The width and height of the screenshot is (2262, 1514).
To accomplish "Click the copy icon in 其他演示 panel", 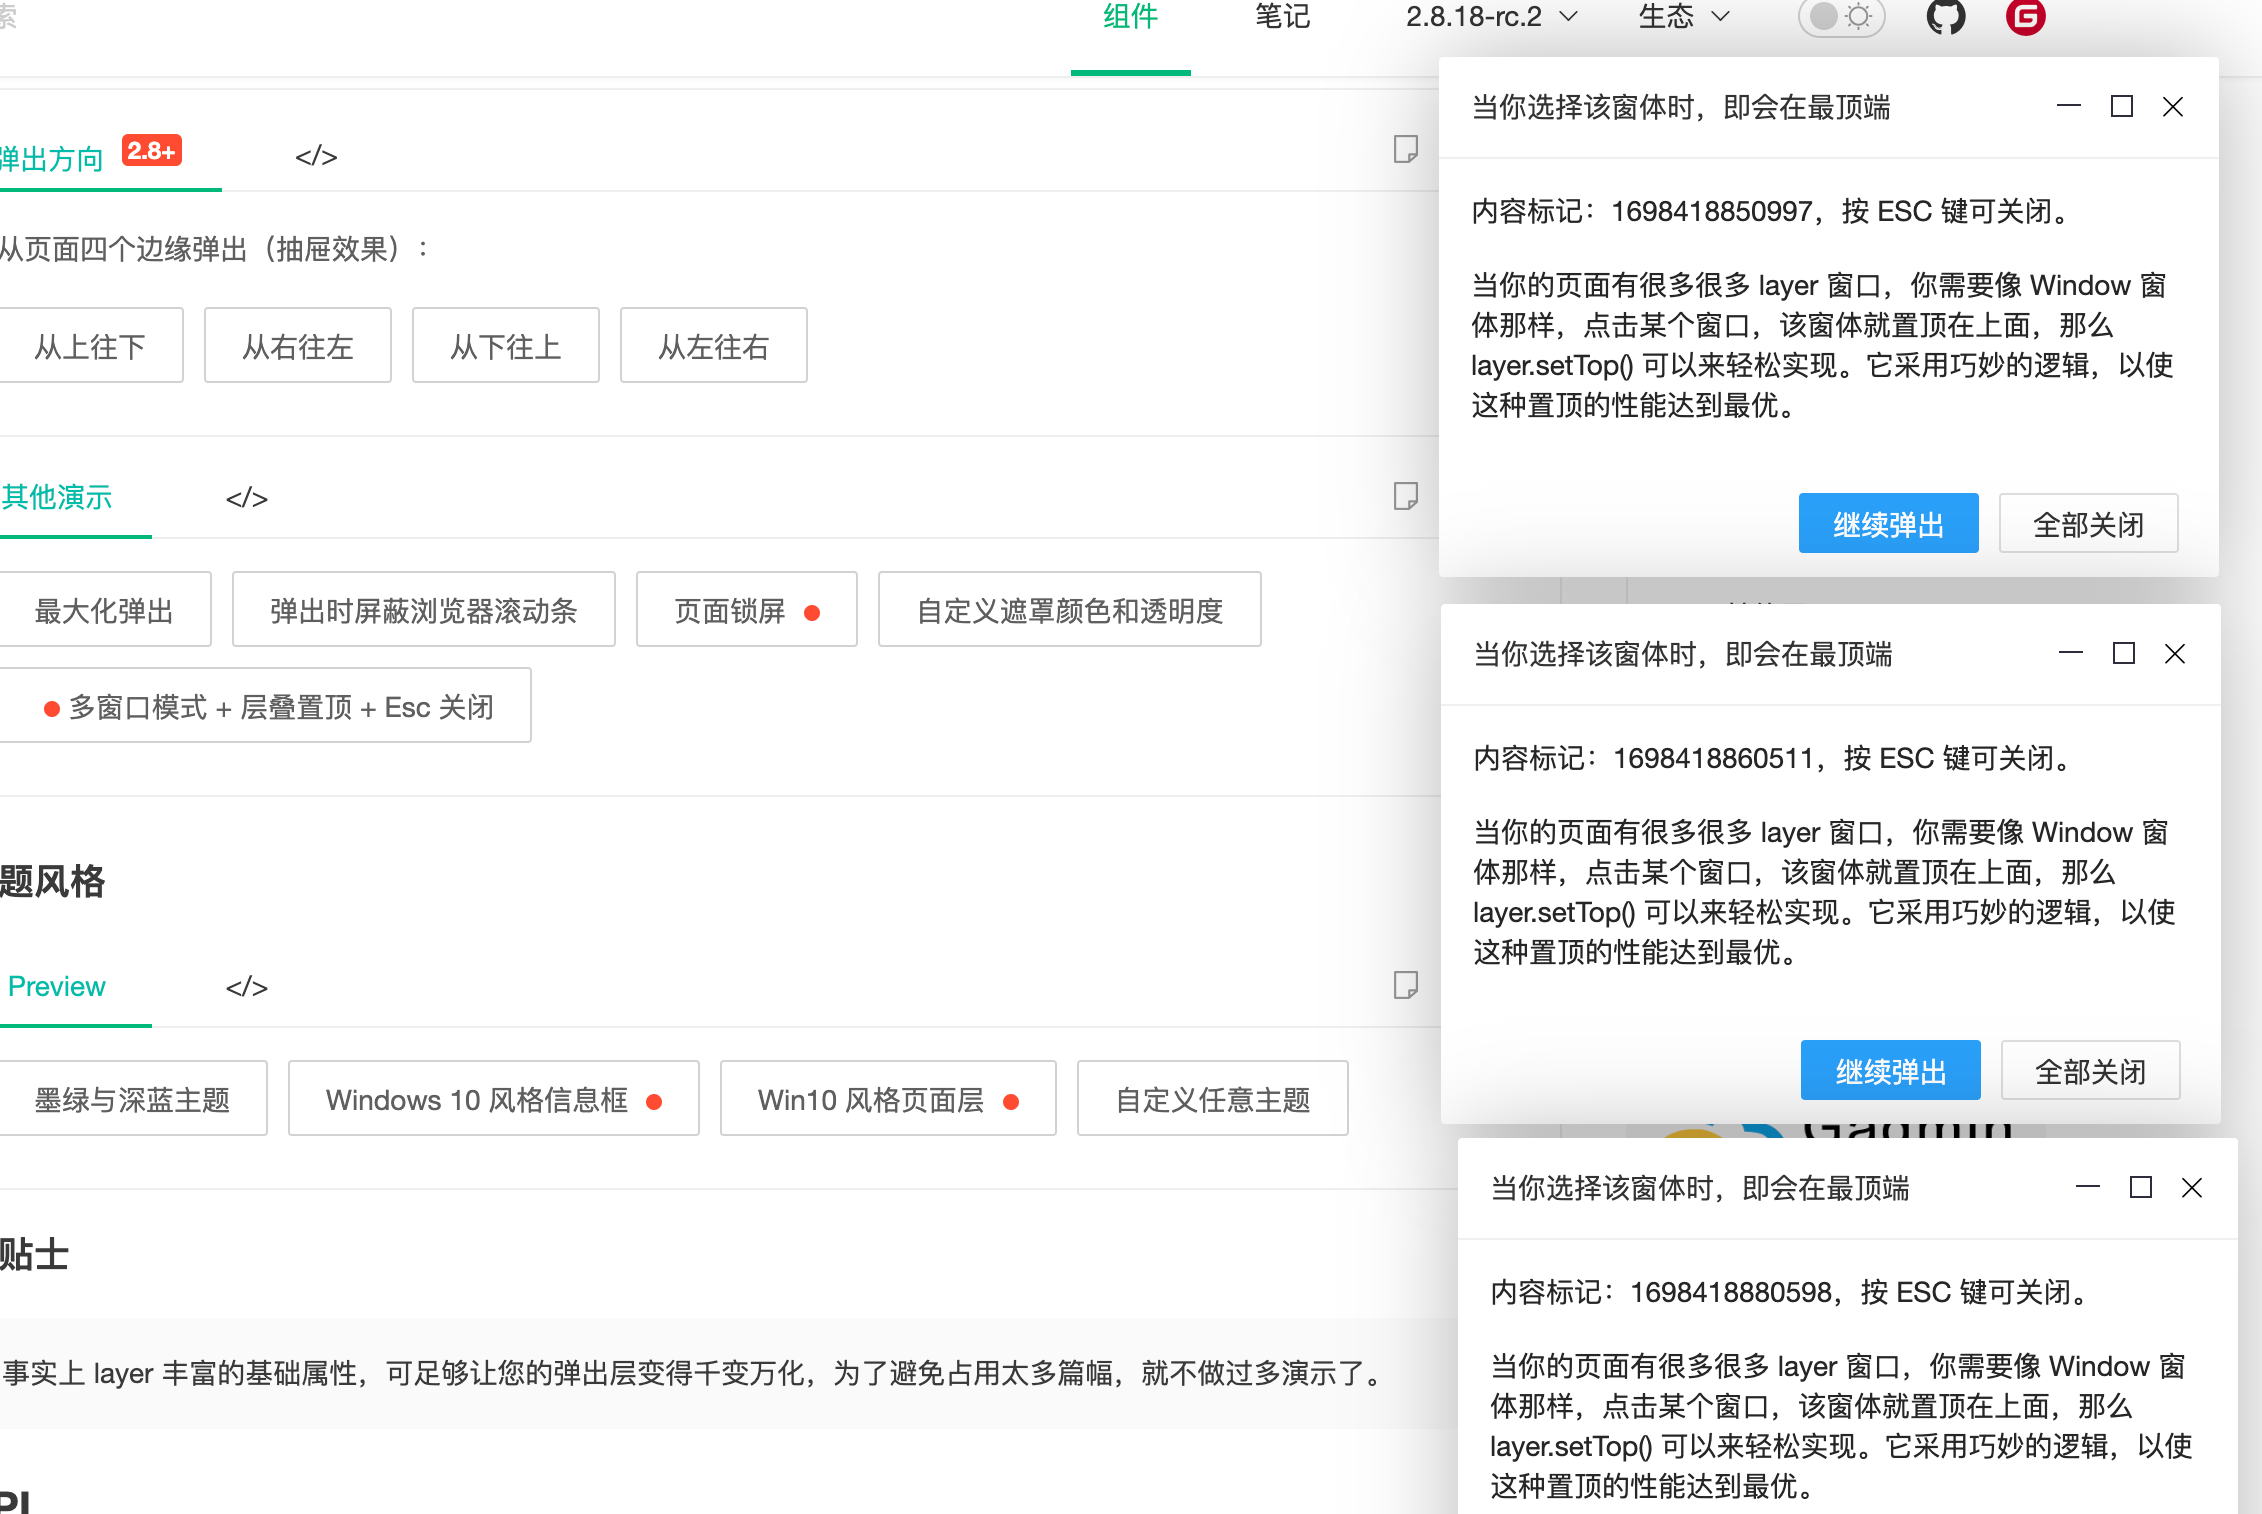I will point(1405,496).
